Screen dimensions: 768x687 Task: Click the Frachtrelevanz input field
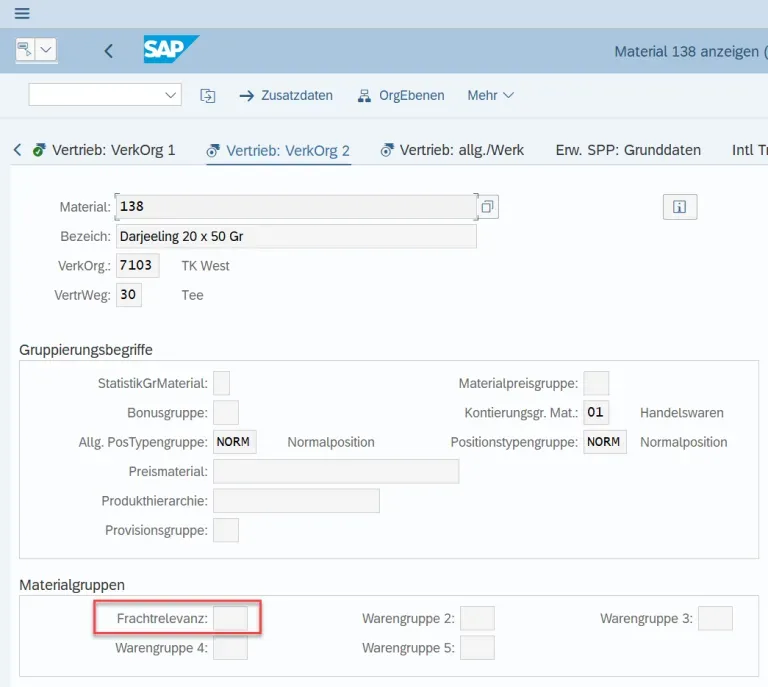(x=230, y=619)
